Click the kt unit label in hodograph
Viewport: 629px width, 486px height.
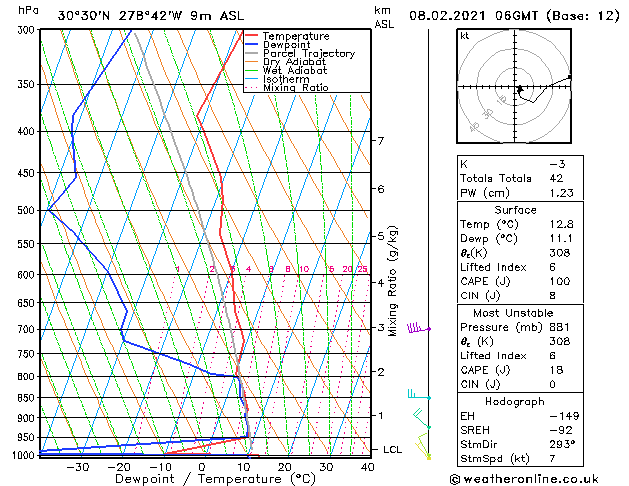coord(465,36)
